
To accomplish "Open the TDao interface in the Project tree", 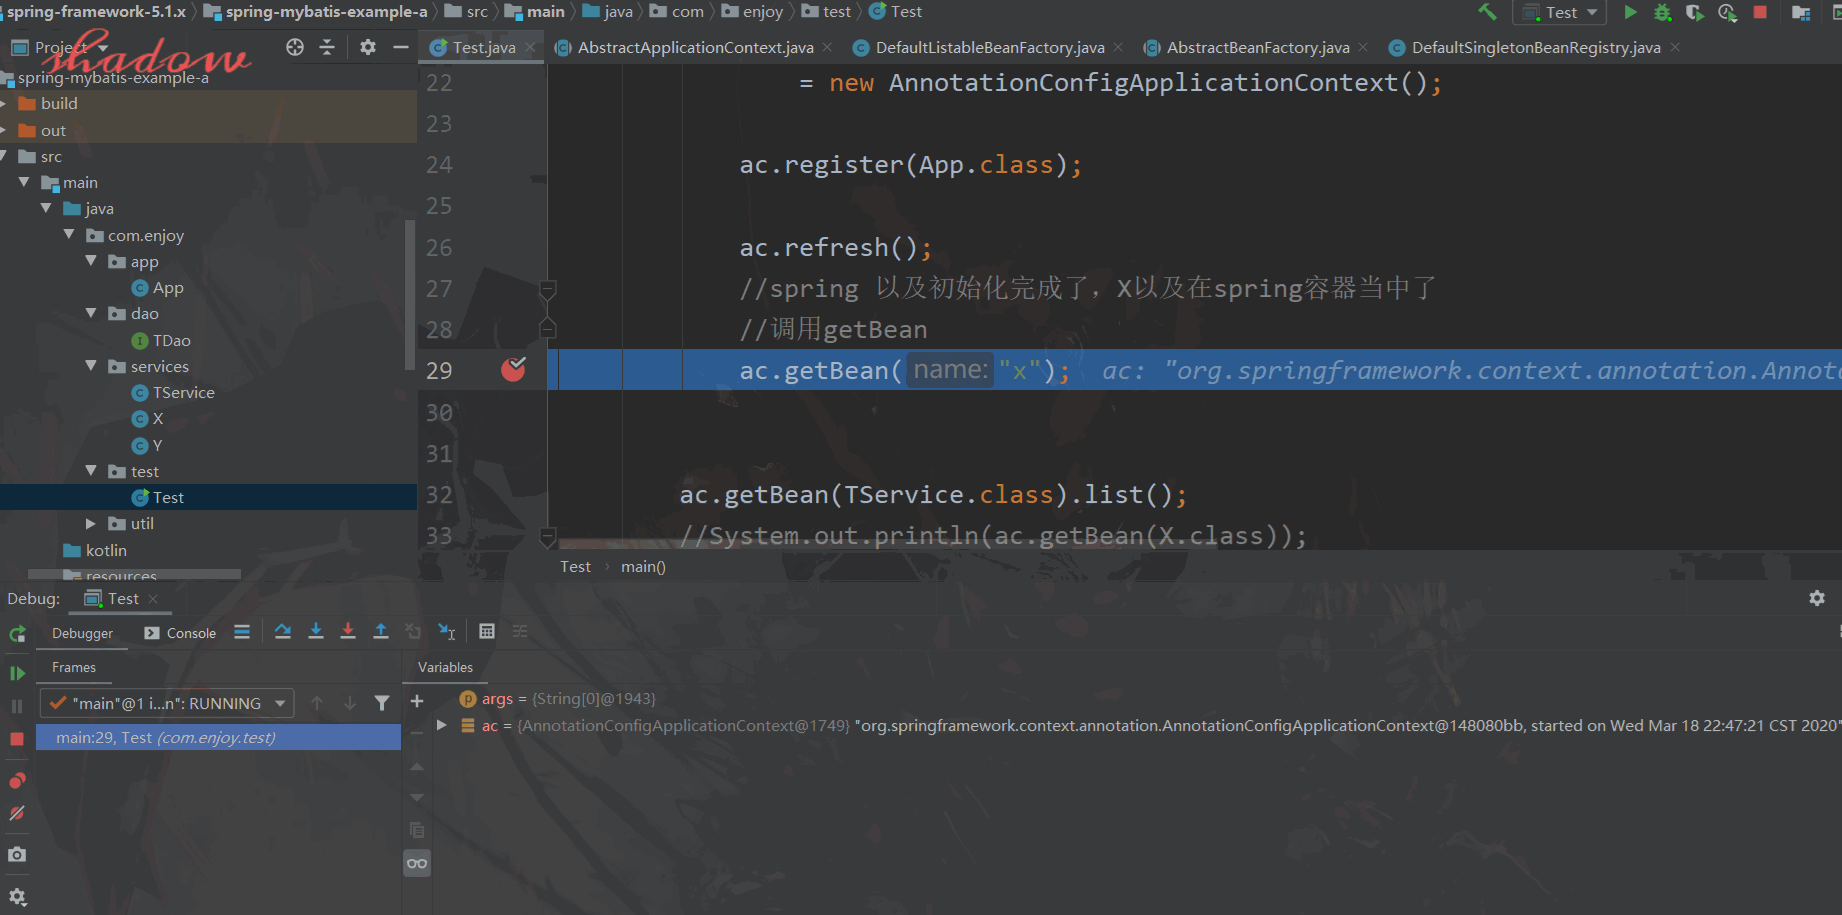I will pos(161,340).
